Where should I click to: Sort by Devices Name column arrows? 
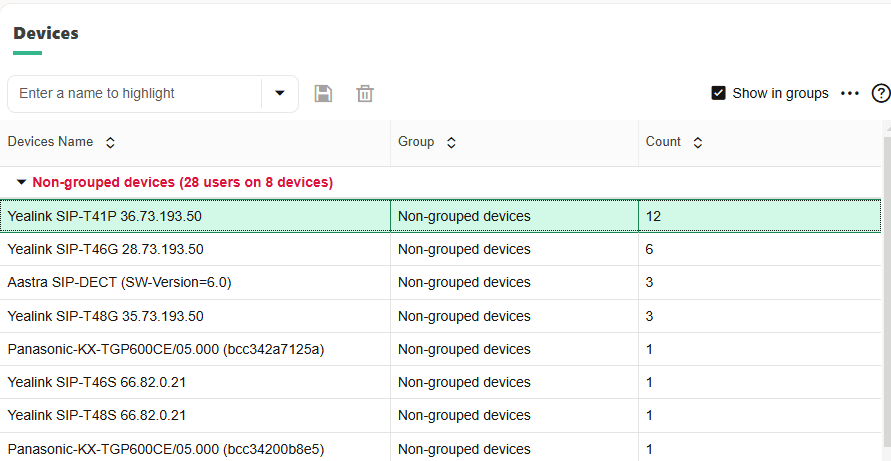[x=110, y=143]
